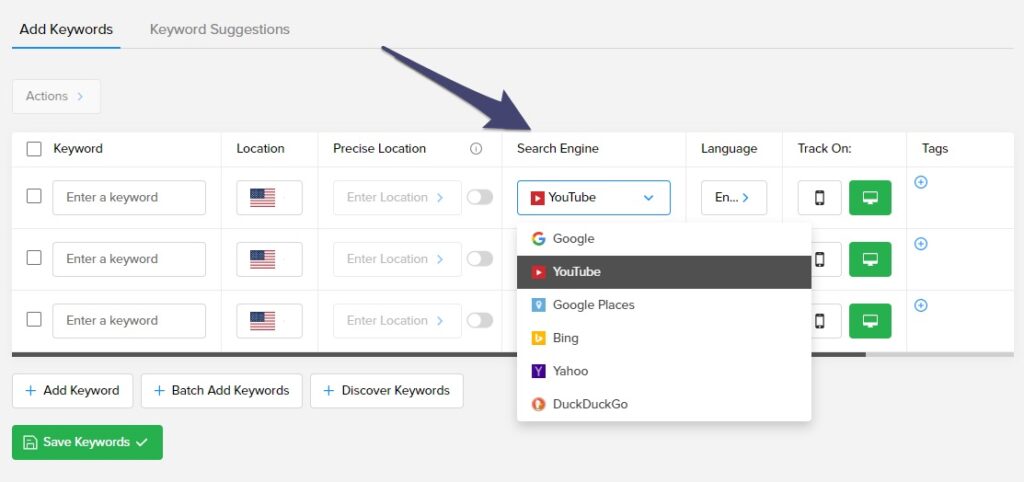Open the US flag location dropdown, first row

[269, 197]
